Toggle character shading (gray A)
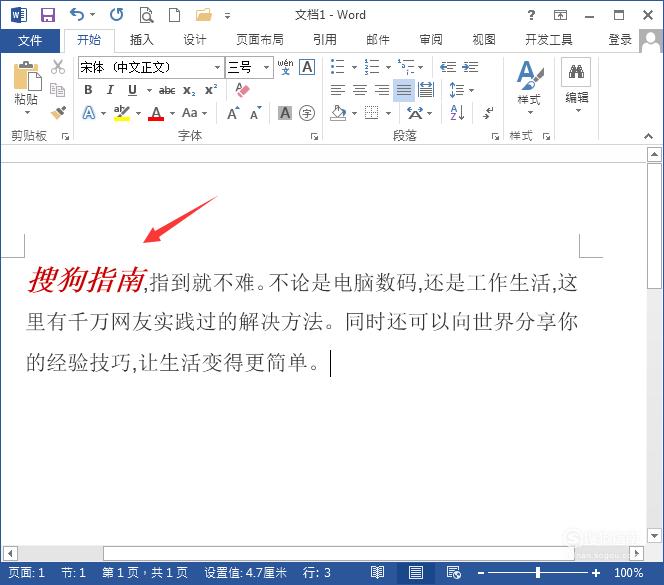664x585 pixels. 285,113
